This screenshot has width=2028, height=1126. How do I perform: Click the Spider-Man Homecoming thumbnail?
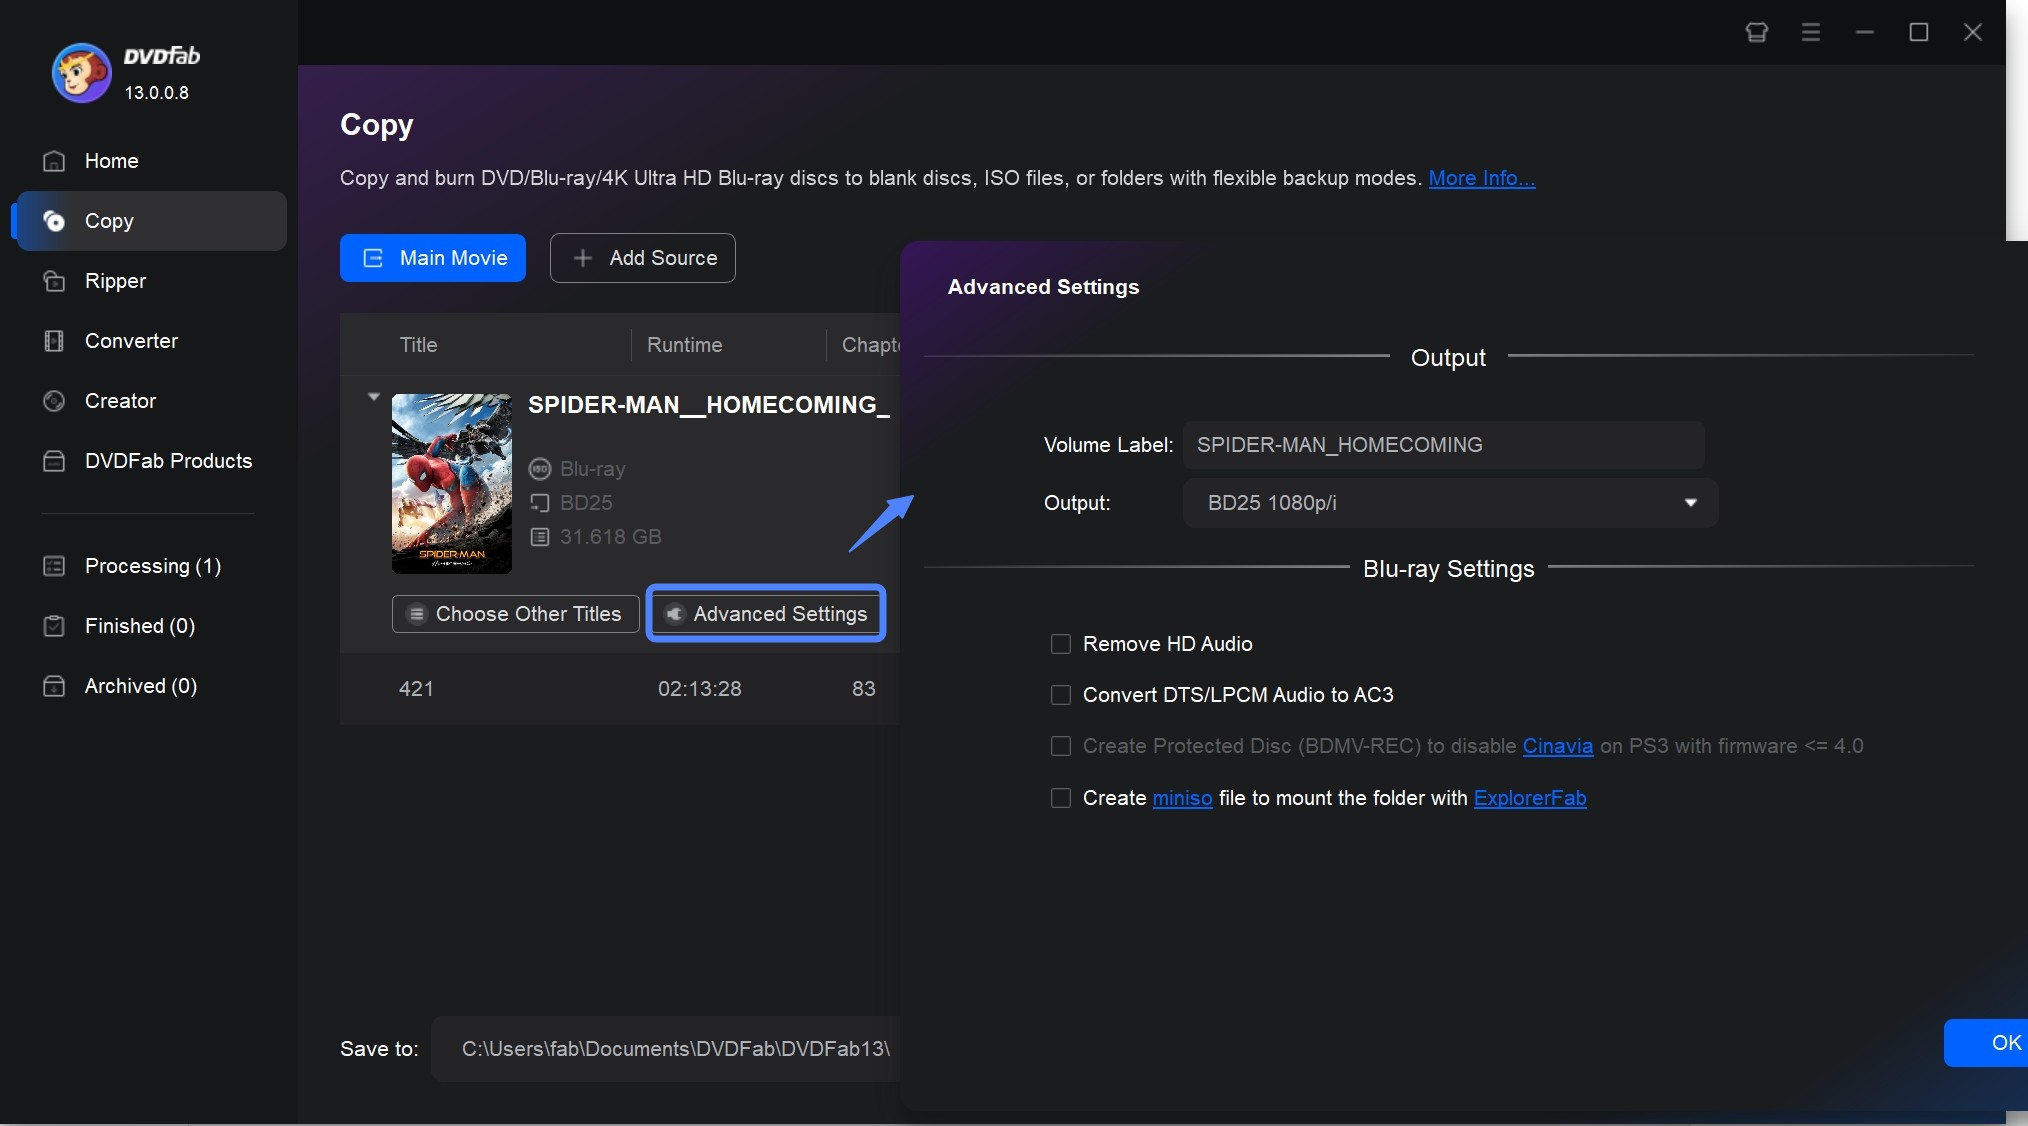click(451, 483)
